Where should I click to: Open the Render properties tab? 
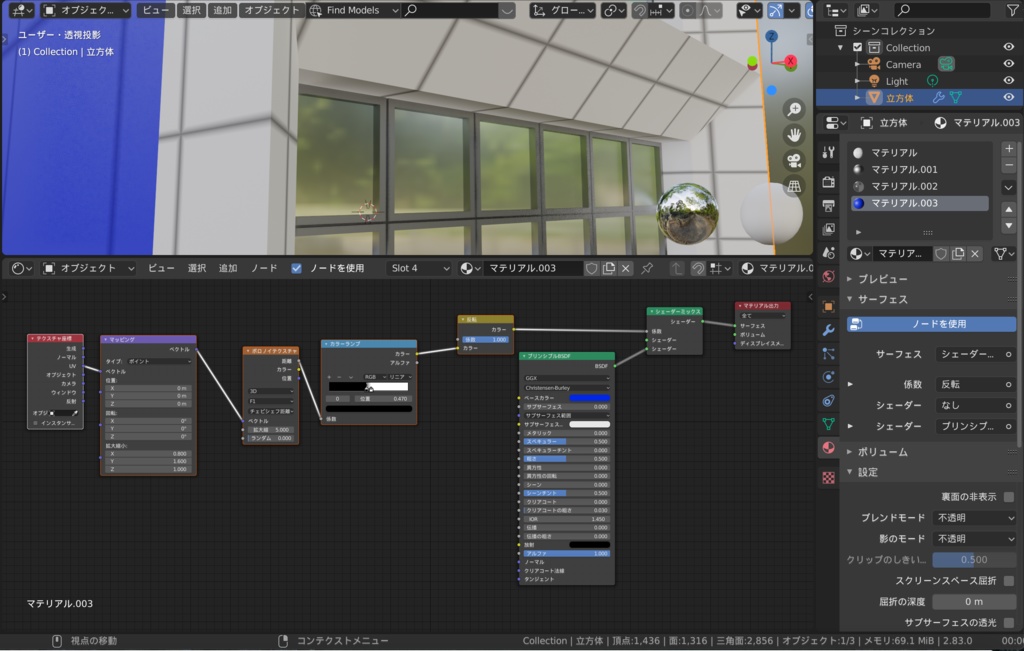[x=828, y=182]
